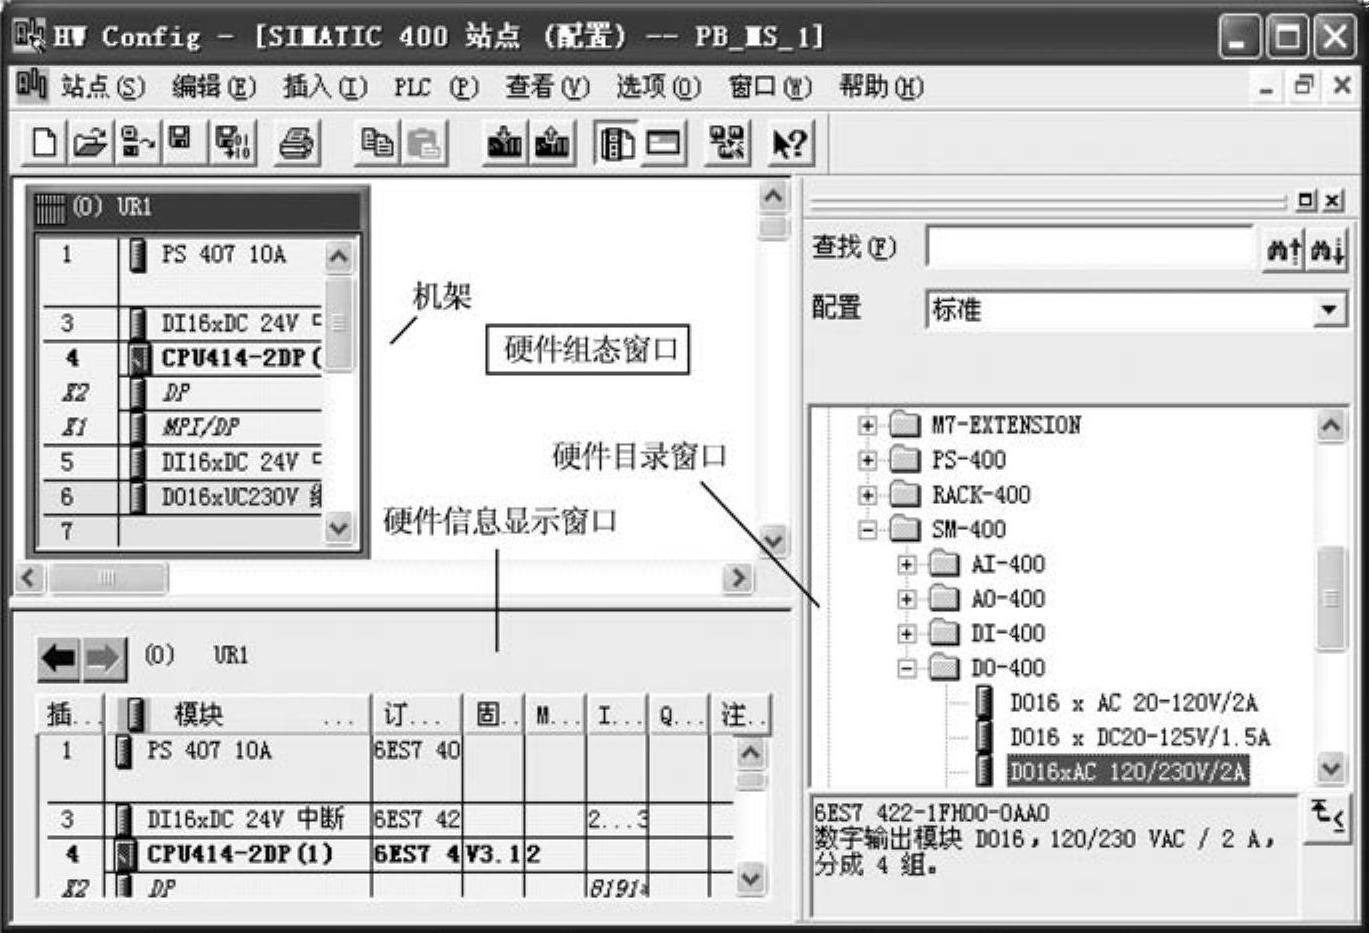Select DO16xAC 120/230V/2A in catalog
Image resolution: width=1369 pixels, height=933 pixels.
pos(1128,772)
